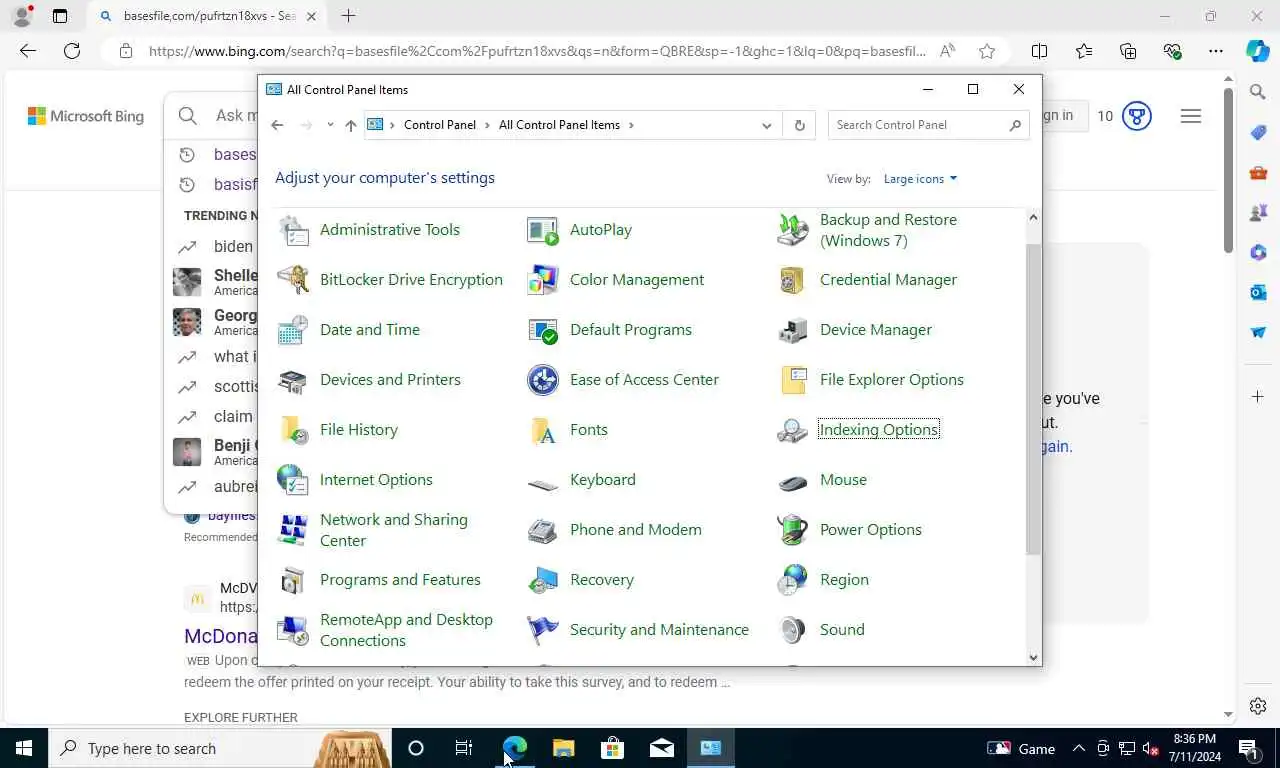This screenshot has height=768, width=1280.
Task: Open a new Edge tab
Action: point(348,16)
